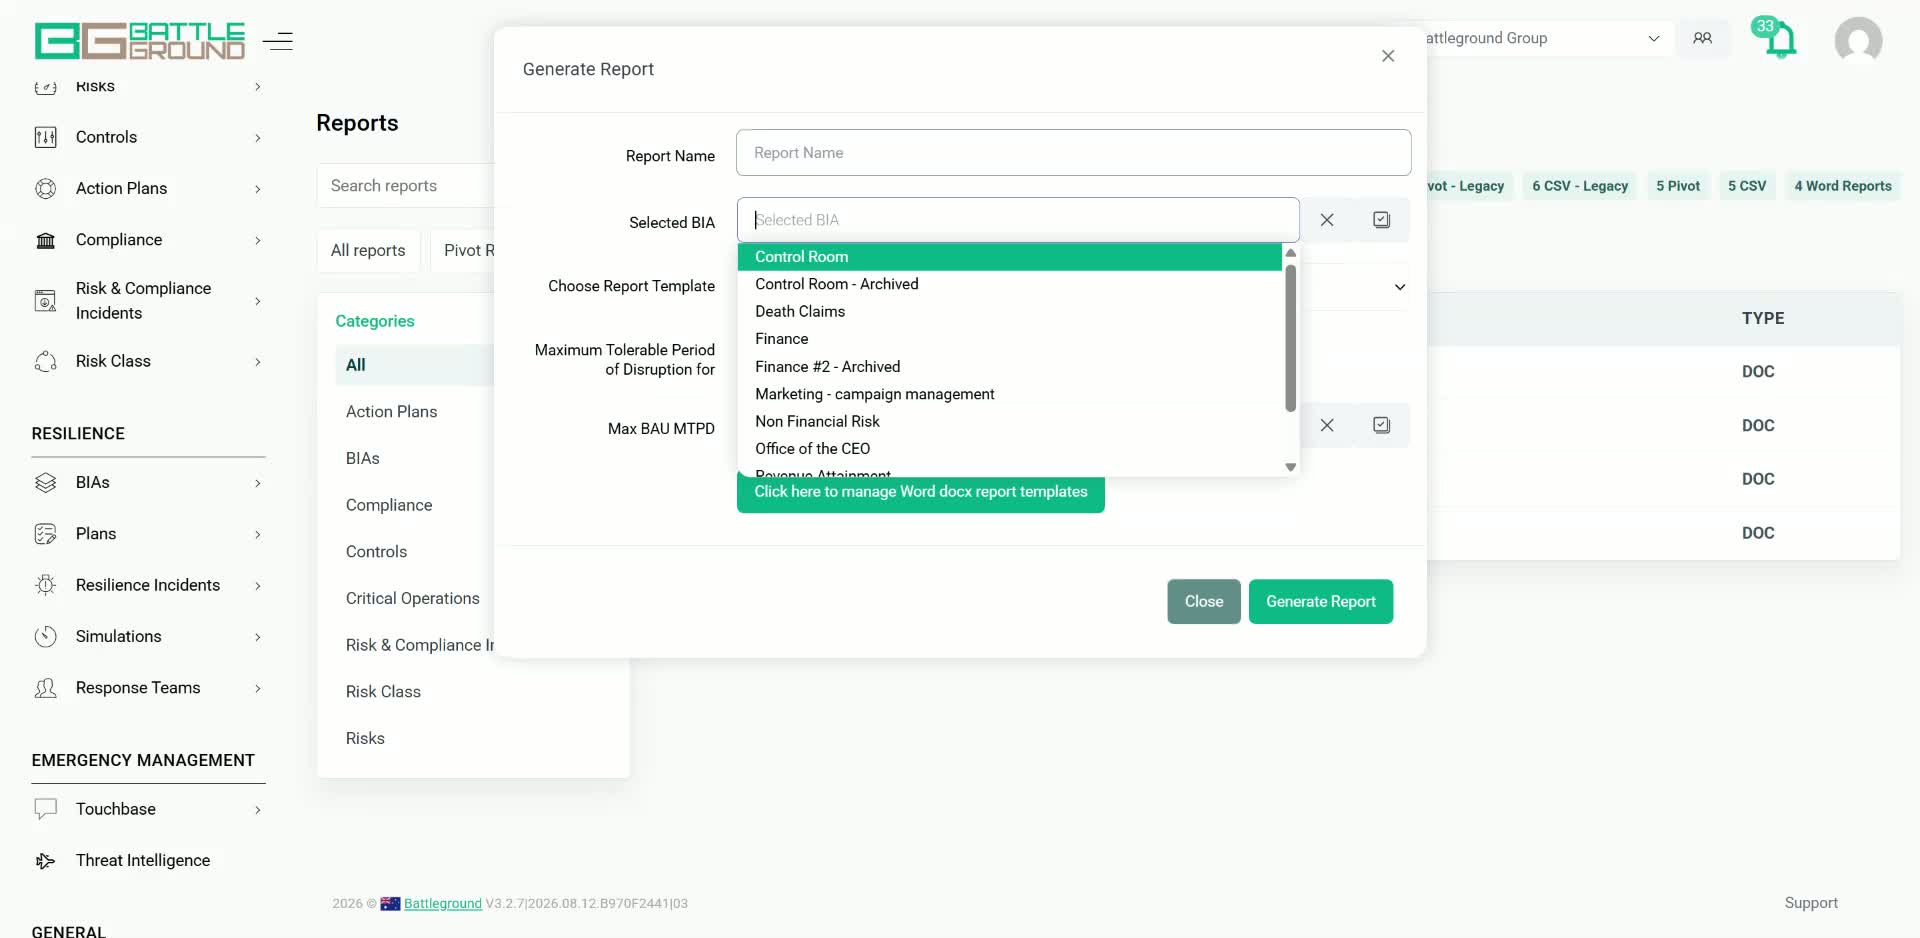Select Death Claims option
The image size is (1920, 938).
pos(1010,311)
